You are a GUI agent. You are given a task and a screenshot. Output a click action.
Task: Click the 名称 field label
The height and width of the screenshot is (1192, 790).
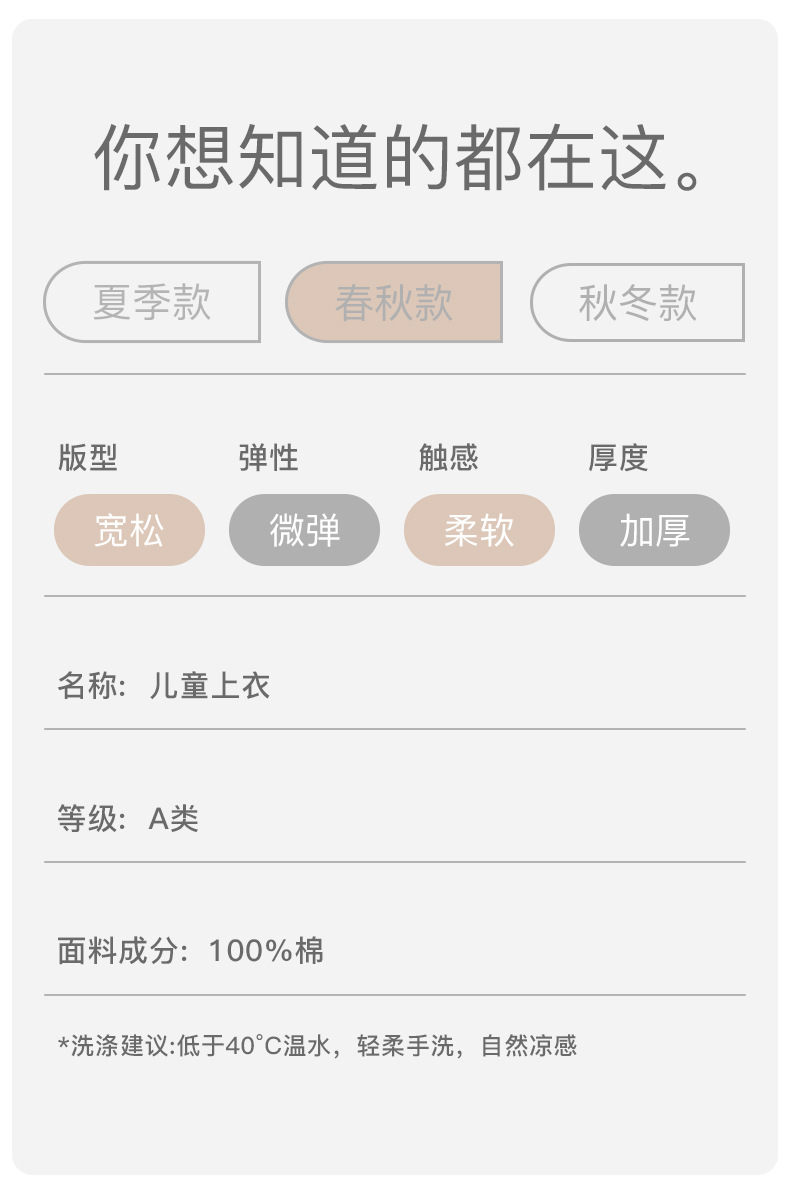pyautogui.click(x=88, y=686)
